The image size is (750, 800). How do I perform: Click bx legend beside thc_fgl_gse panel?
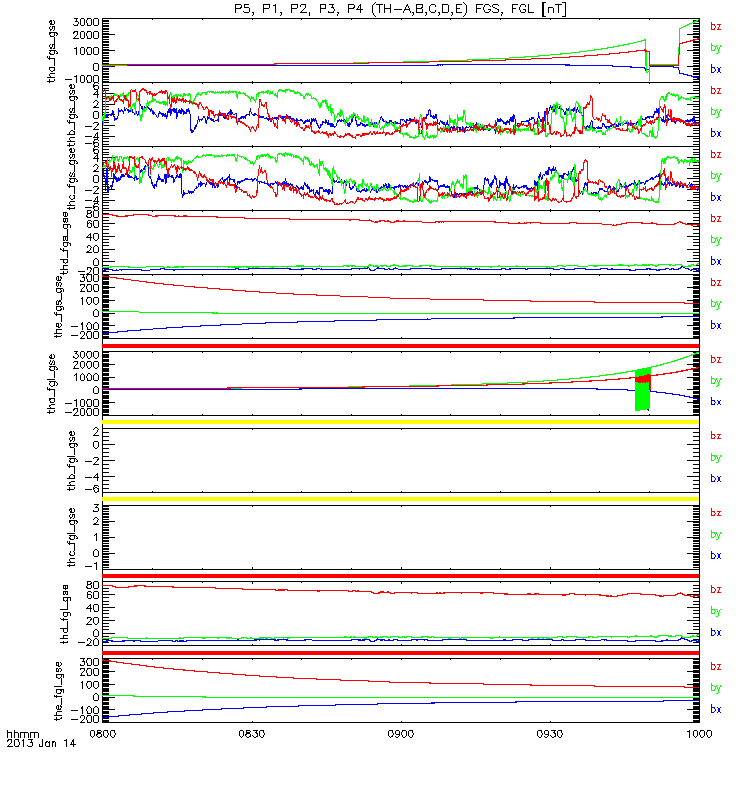716,556
